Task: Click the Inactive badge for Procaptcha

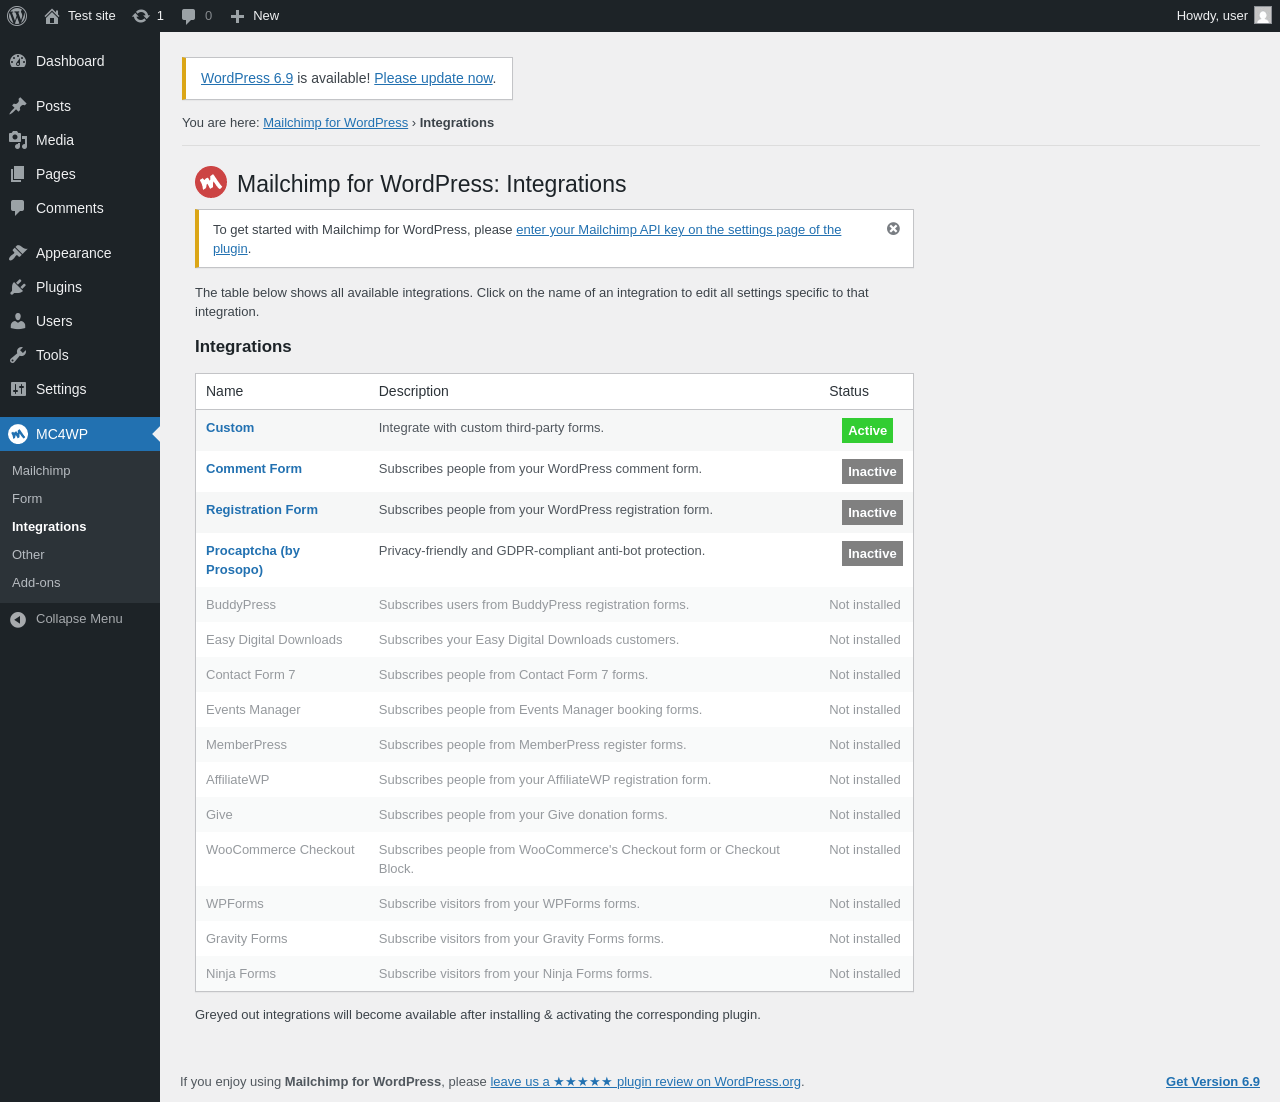Action: pyautogui.click(x=872, y=554)
